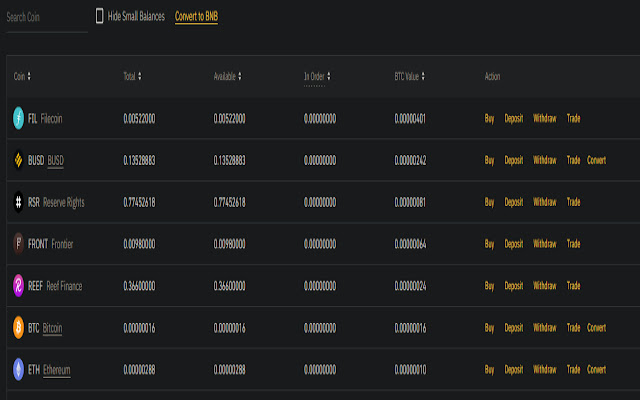The image size is (640, 400).
Task: Click Buy in the REEF row
Action: pos(489,286)
